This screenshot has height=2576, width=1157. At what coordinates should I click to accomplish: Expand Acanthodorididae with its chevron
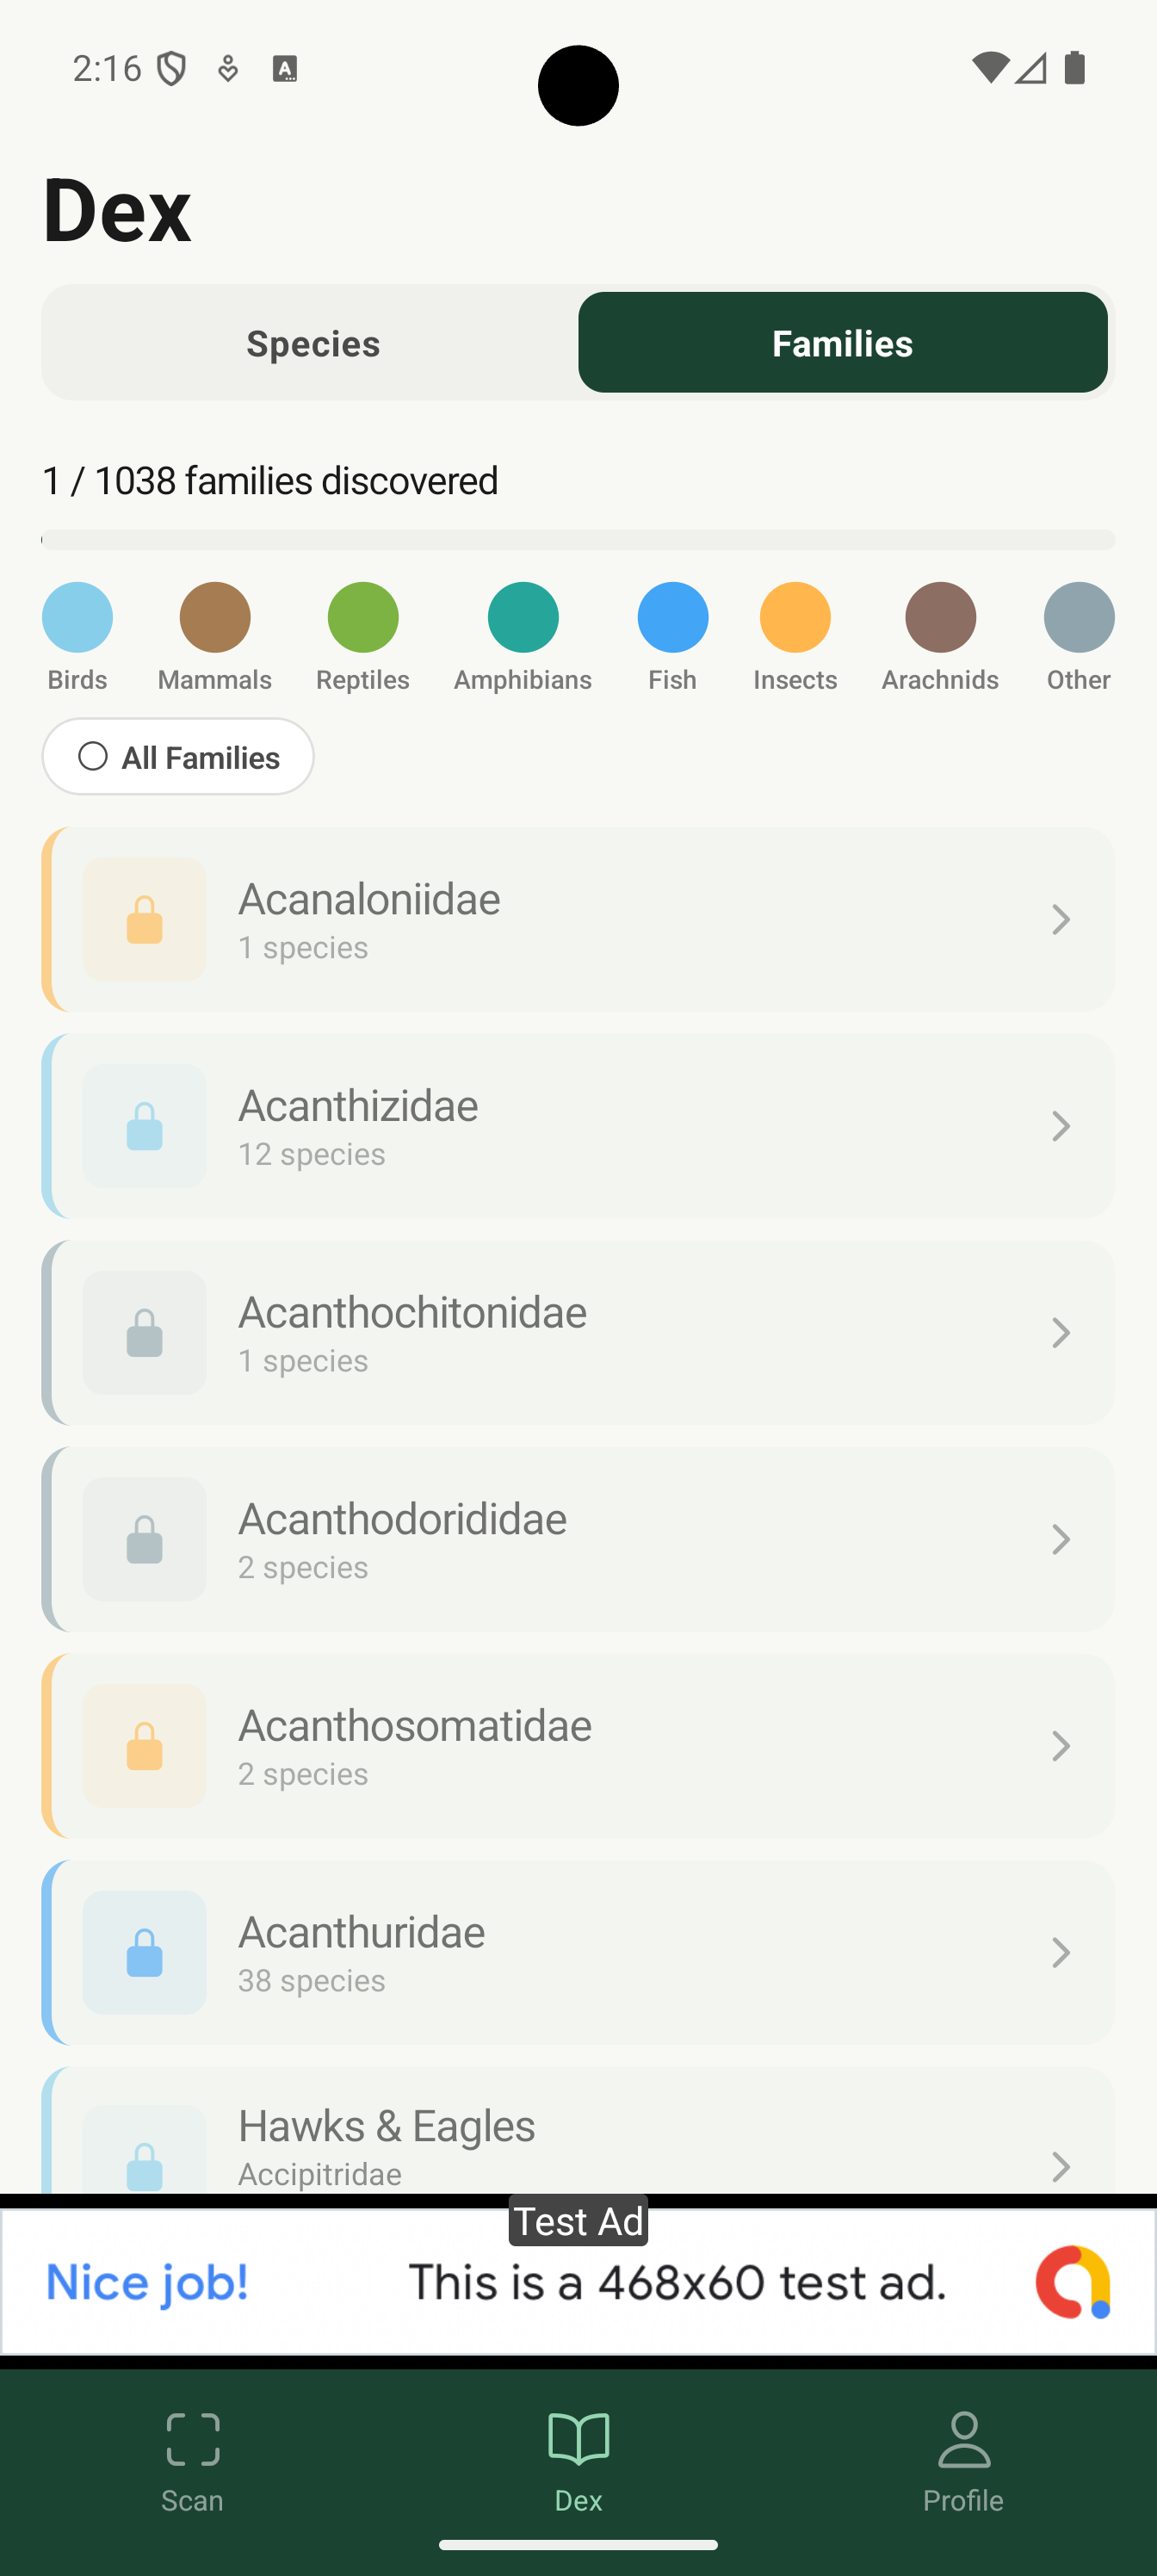(1060, 1539)
